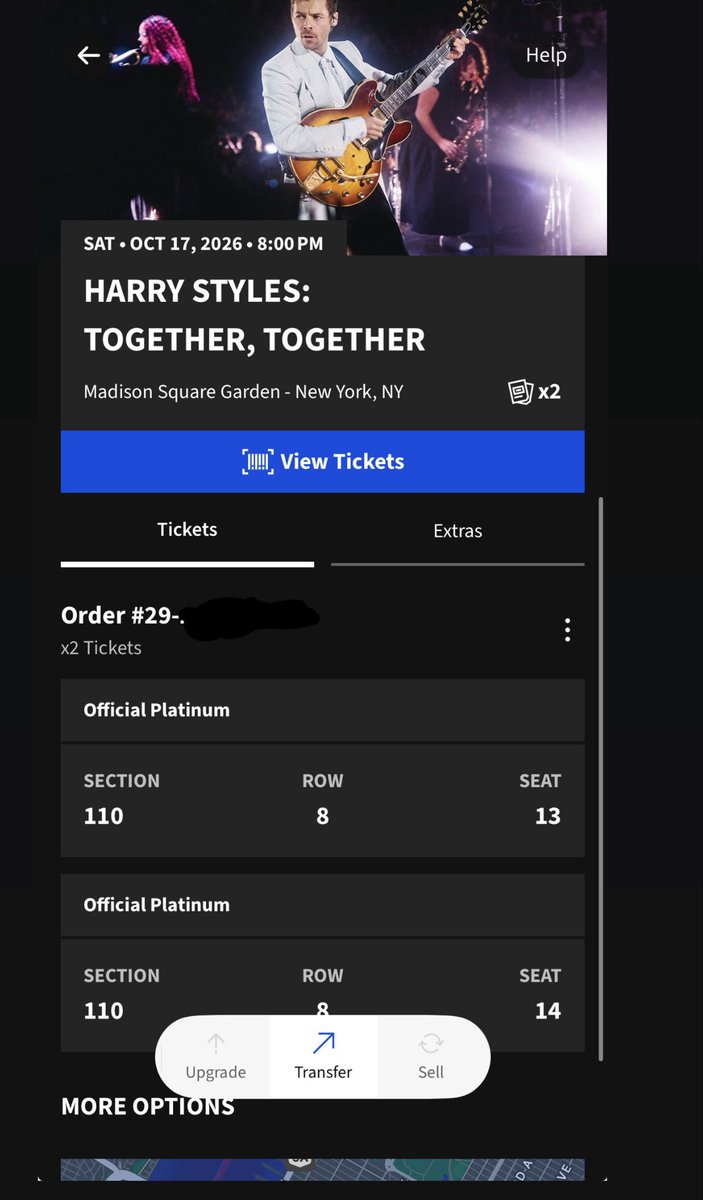Select the first Official Platinum header
703x1200 pixels.
click(x=322, y=710)
